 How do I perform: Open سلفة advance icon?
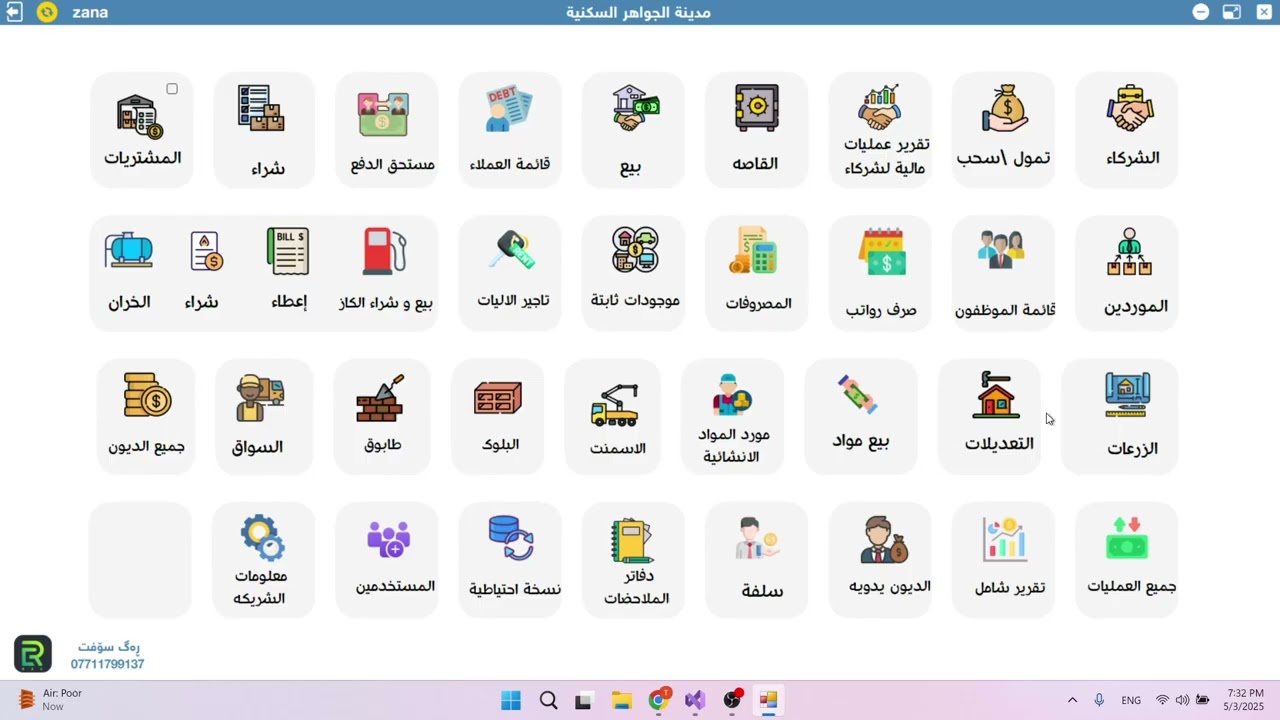tap(757, 538)
